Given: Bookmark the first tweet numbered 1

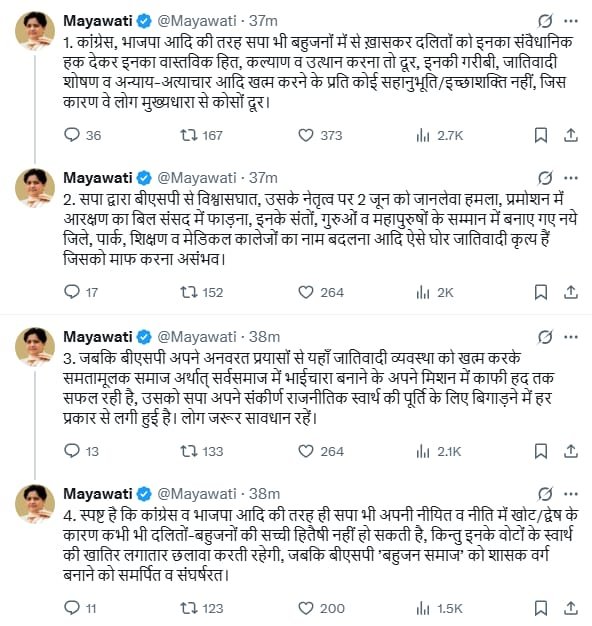Looking at the screenshot, I should [541, 135].
